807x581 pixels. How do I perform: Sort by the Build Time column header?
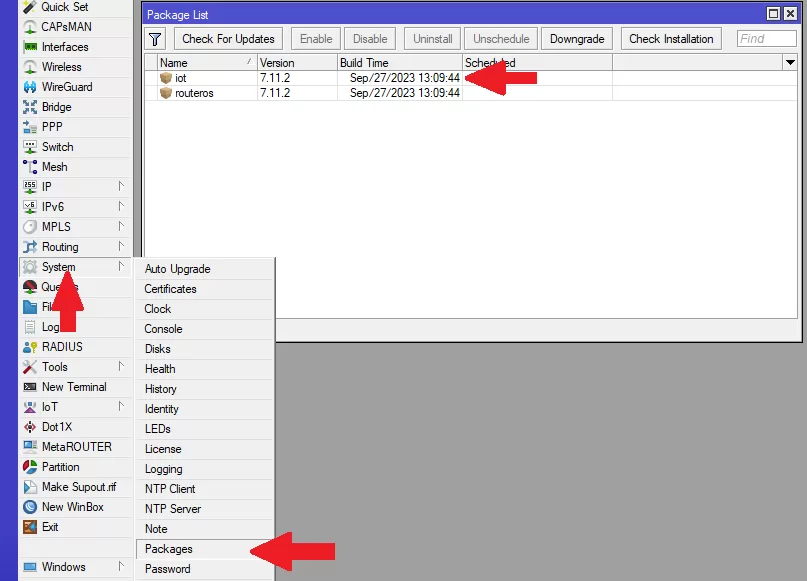click(x=400, y=63)
